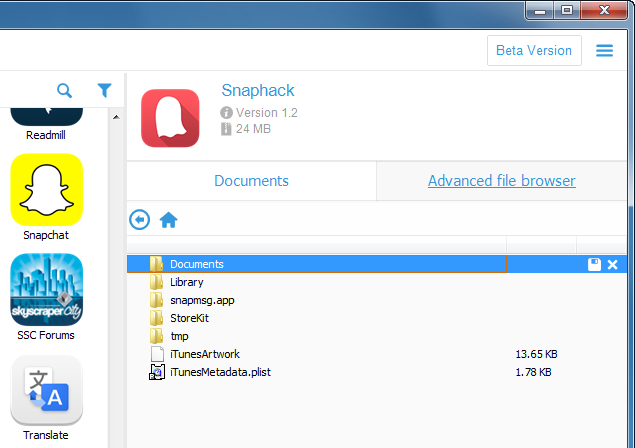This screenshot has height=448, width=635.
Task: Switch to the Documents tab
Action: click(x=251, y=181)
